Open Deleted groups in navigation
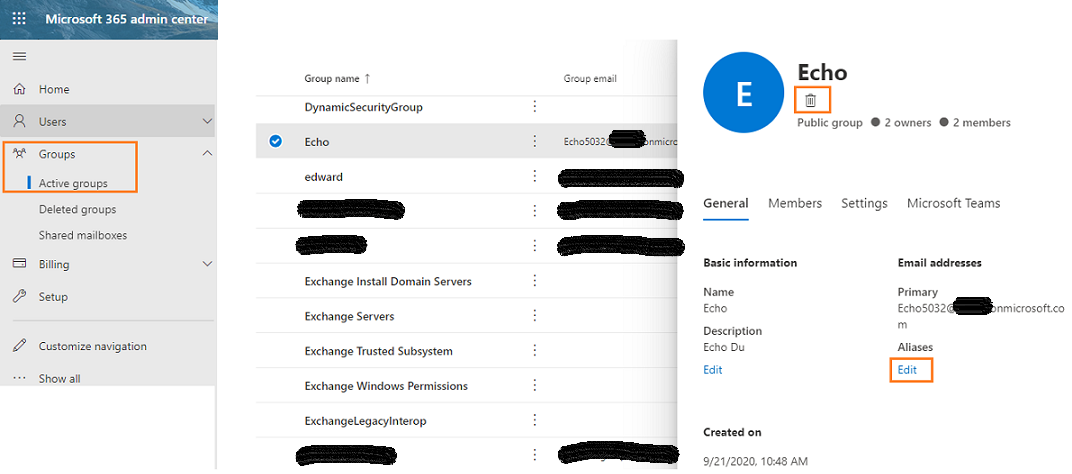 pyautogui.click(x=77, y=209)
